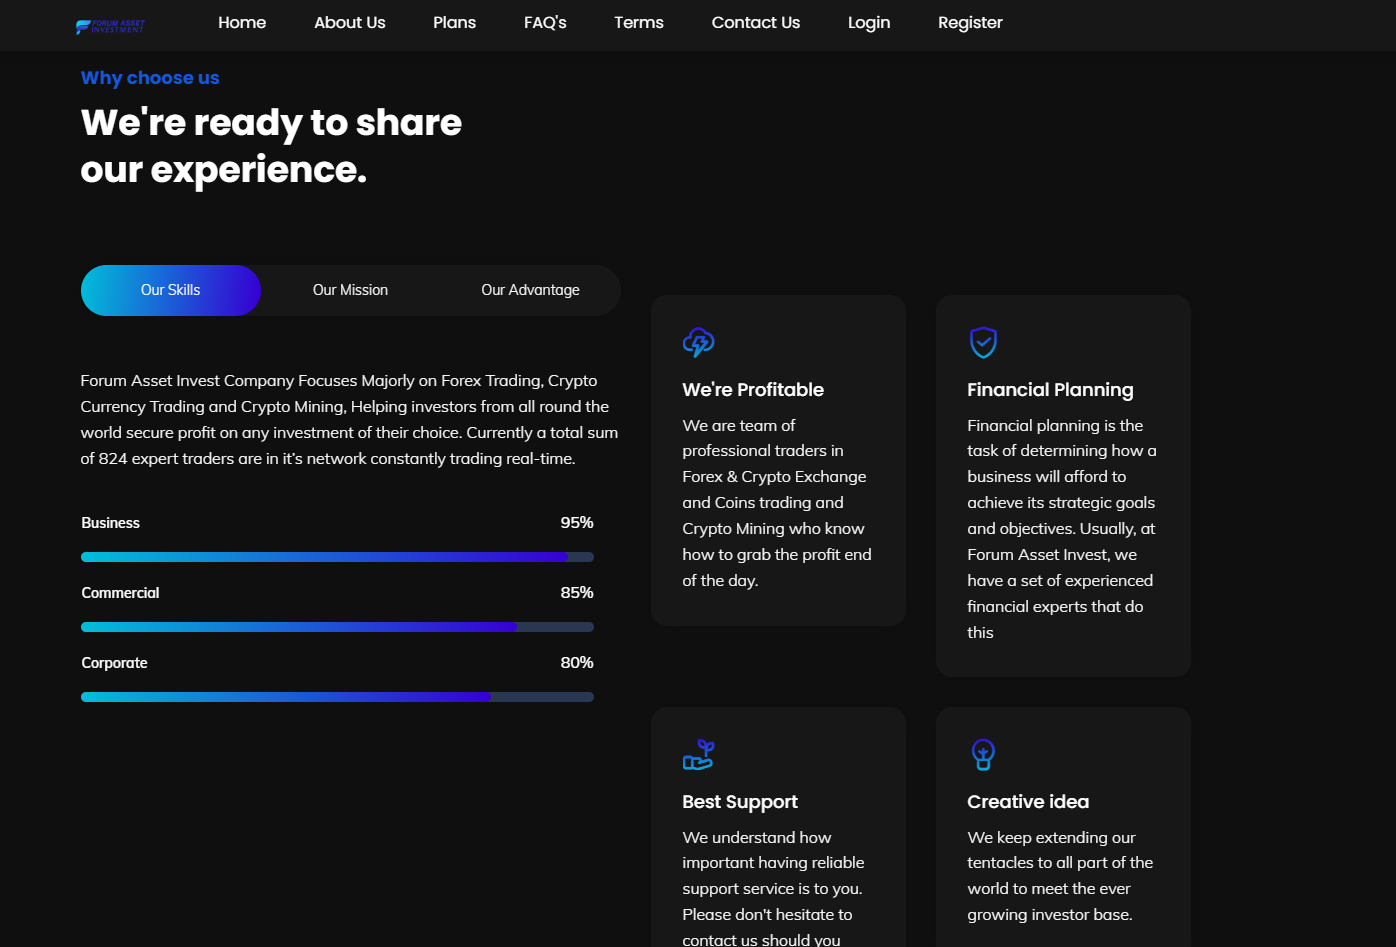Navigate to the FAQ's page
The height and width of the screenshot is (947, 1396).
tap(545, 23)
